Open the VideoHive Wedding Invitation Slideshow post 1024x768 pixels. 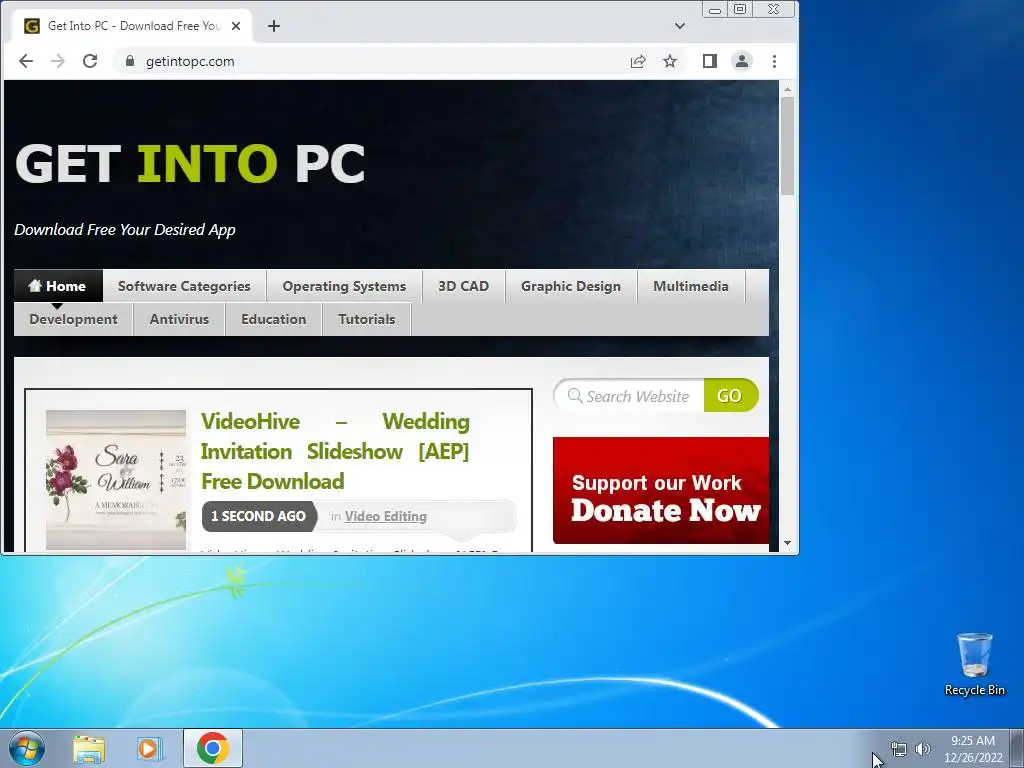point(335,451)
